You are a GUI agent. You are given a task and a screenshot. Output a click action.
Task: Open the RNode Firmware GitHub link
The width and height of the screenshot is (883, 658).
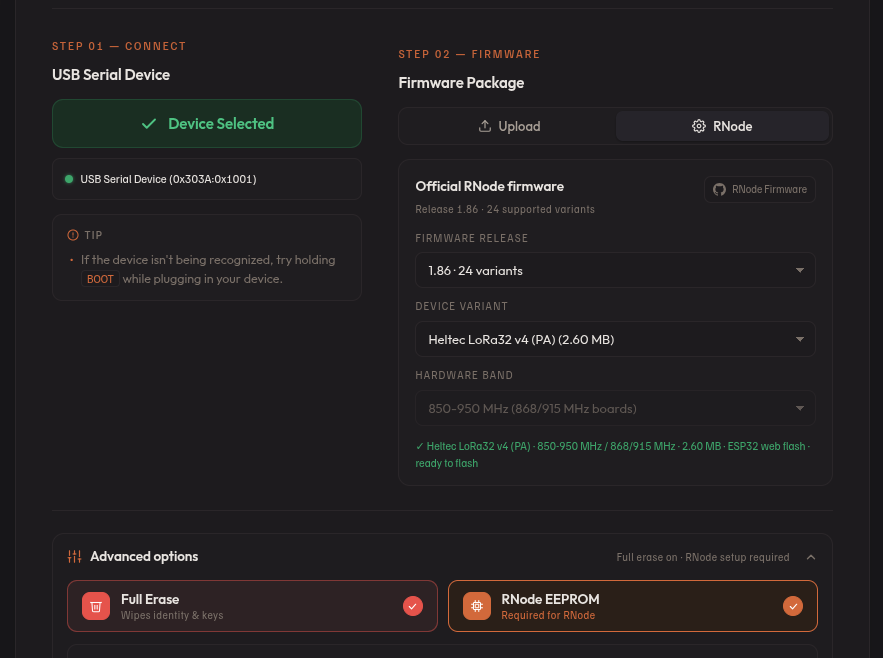[x=760, y=189]
